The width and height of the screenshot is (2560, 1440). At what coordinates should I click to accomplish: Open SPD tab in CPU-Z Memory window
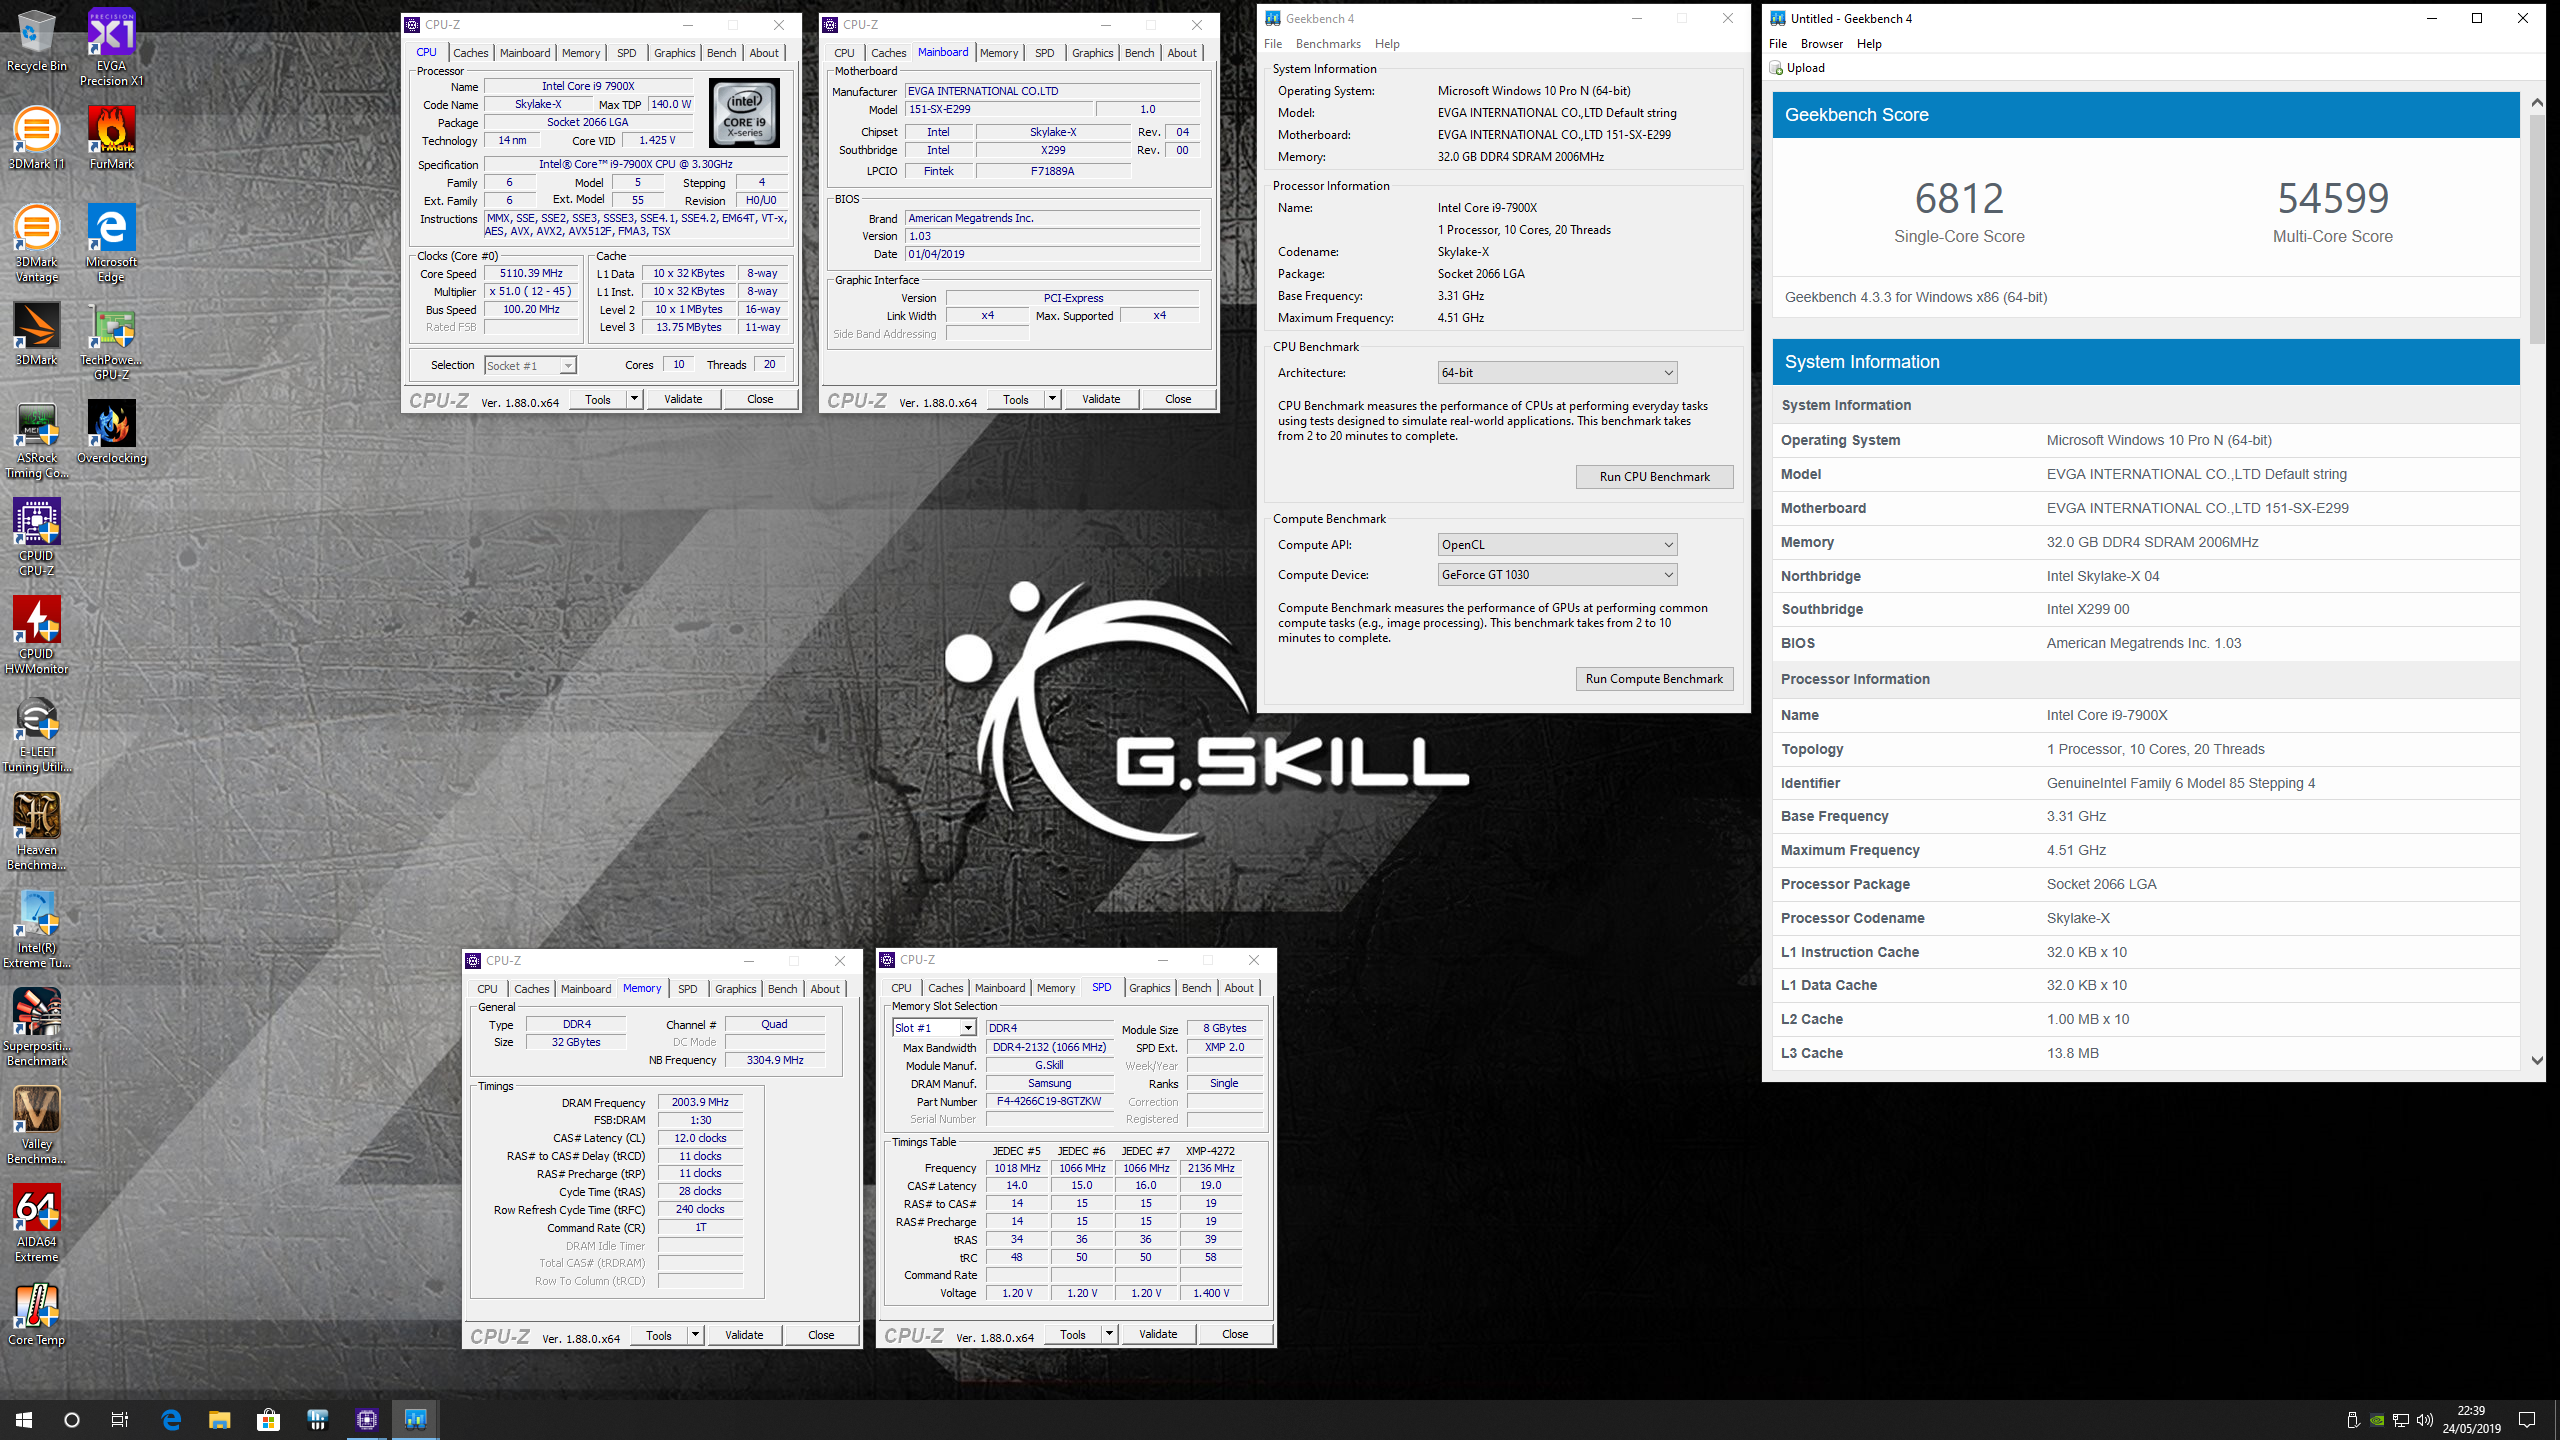pyautogui.click(x=687, y=989)
